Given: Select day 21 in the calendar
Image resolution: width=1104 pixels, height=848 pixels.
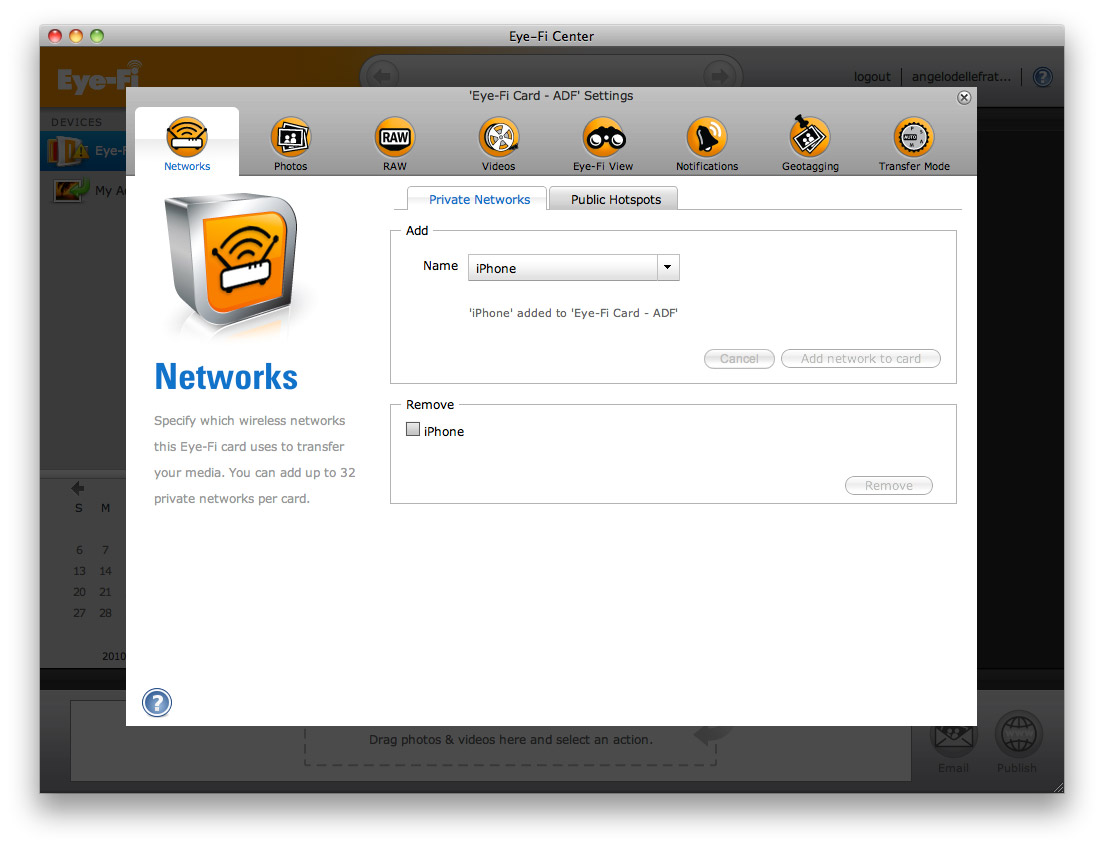Looking at the screenshot, I should [x=106, y=592].
